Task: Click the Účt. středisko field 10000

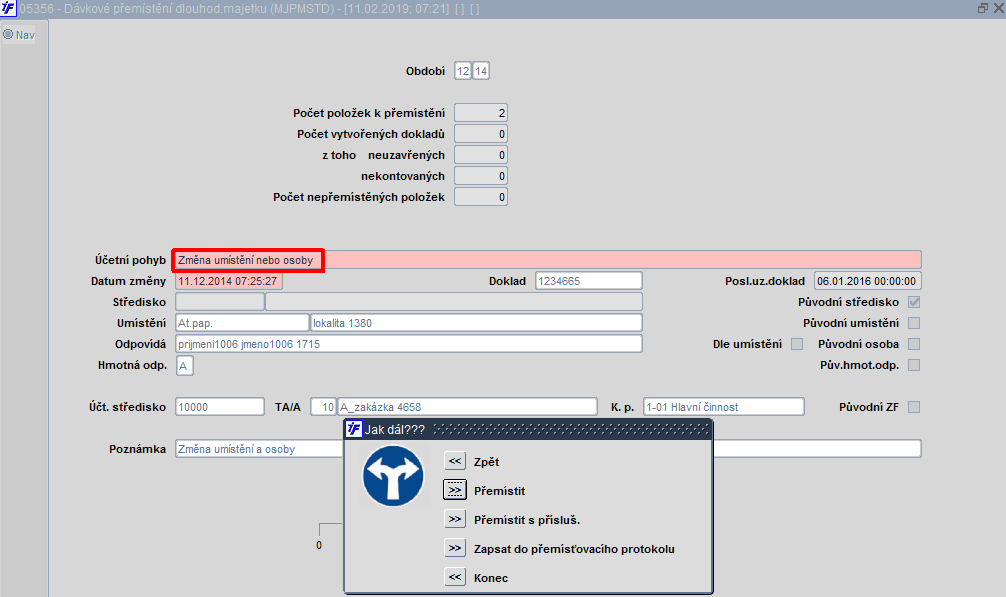Action: [219, 407]
